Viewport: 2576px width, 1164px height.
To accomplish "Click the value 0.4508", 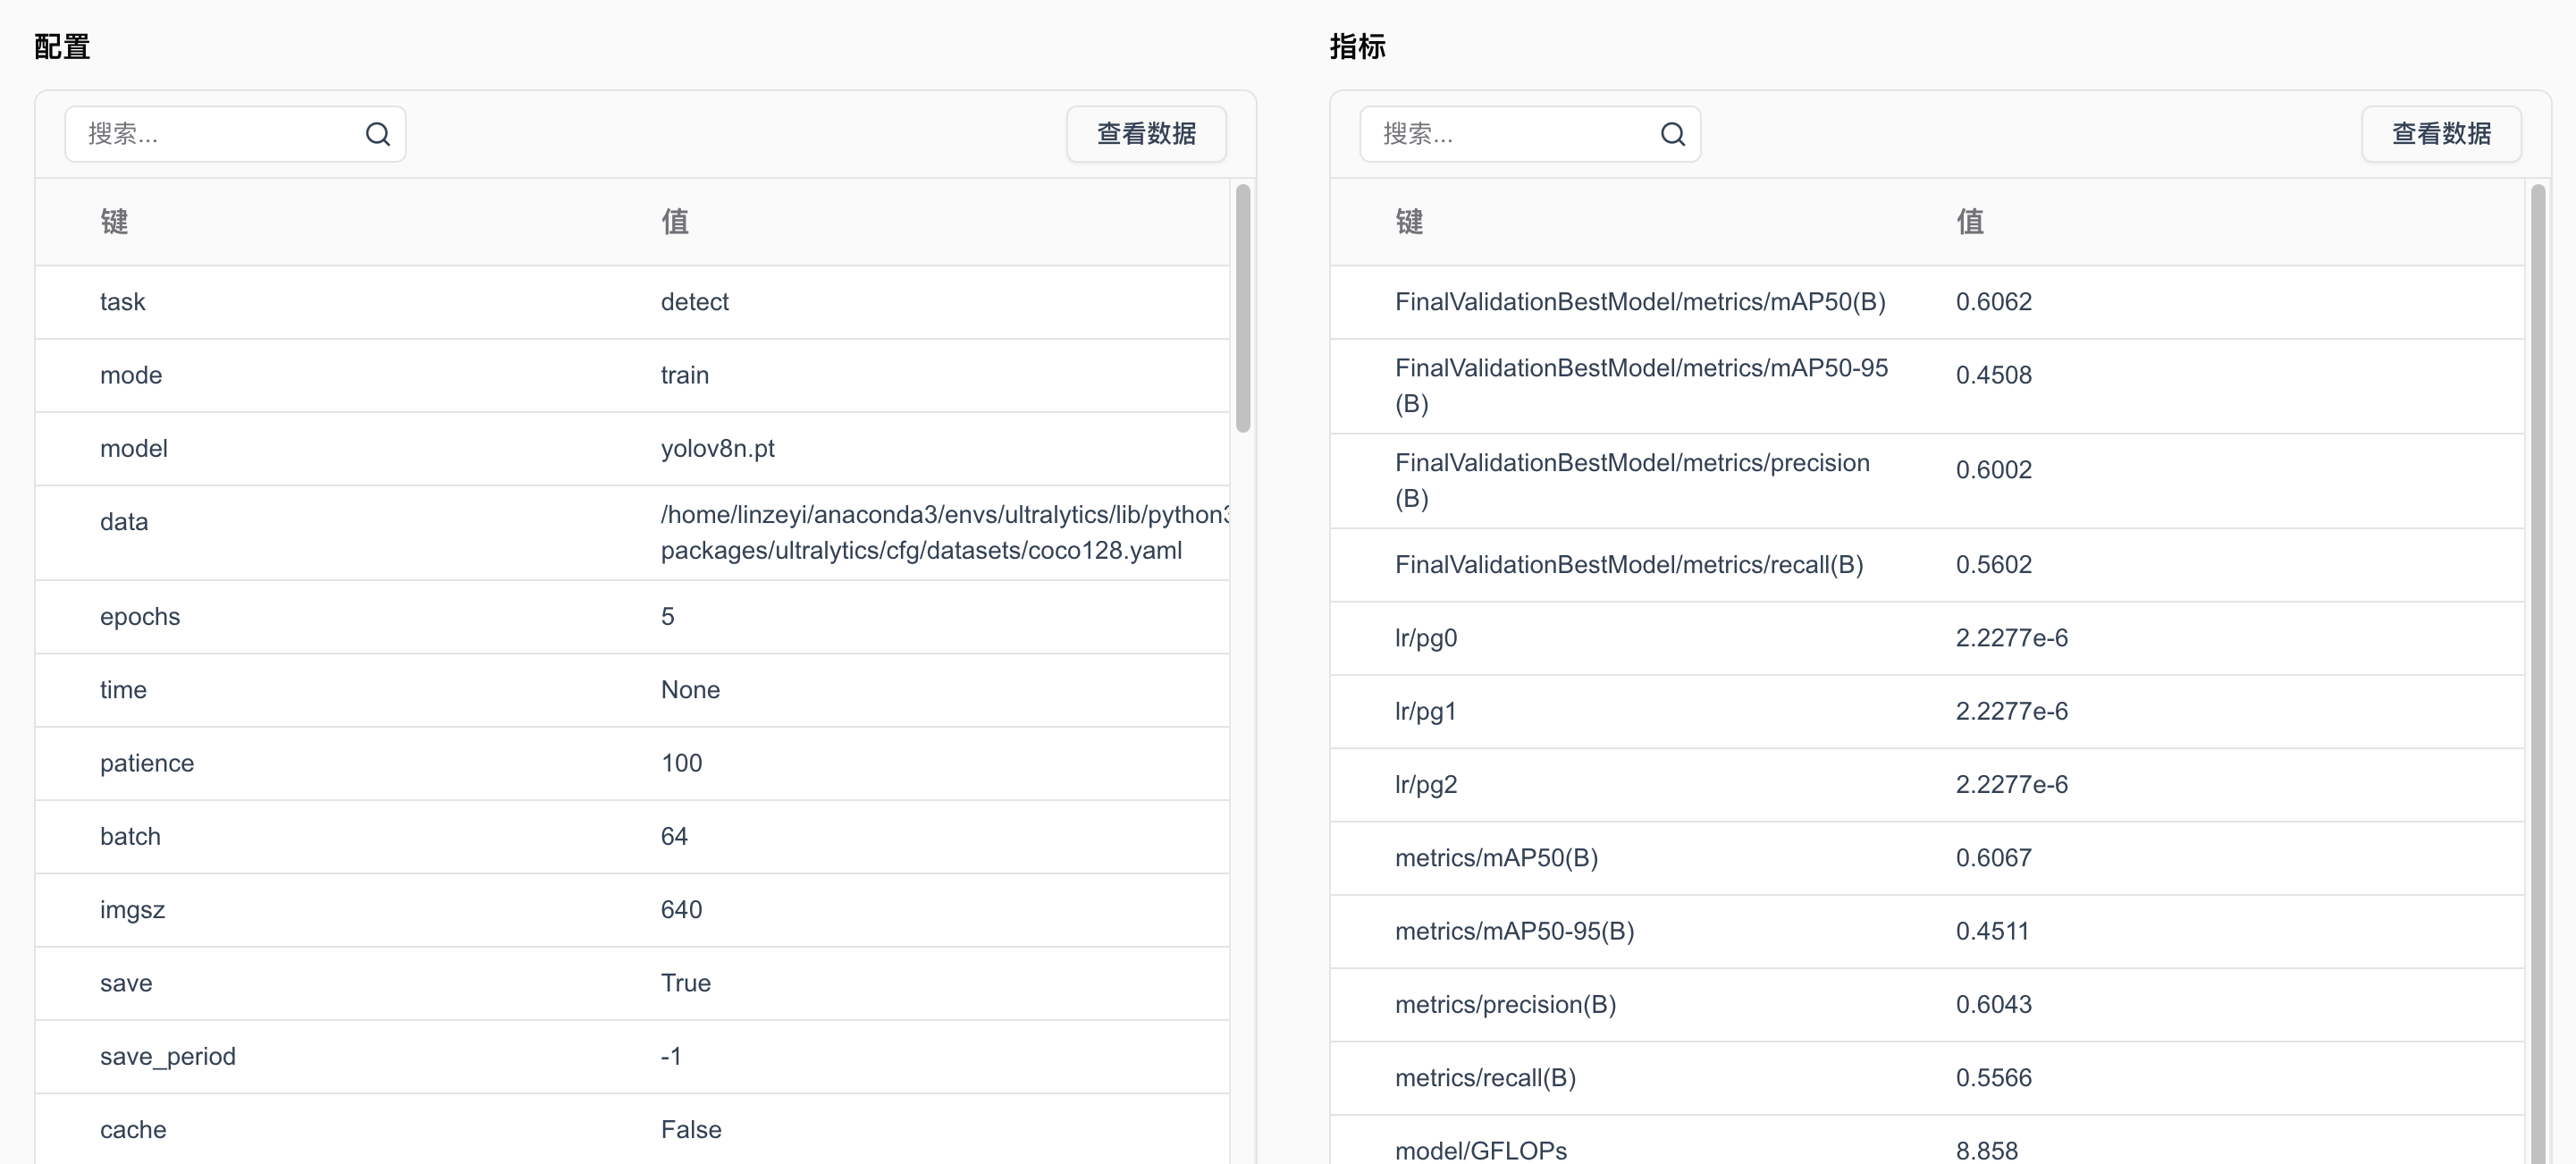I will click(x=1993, y=375).
